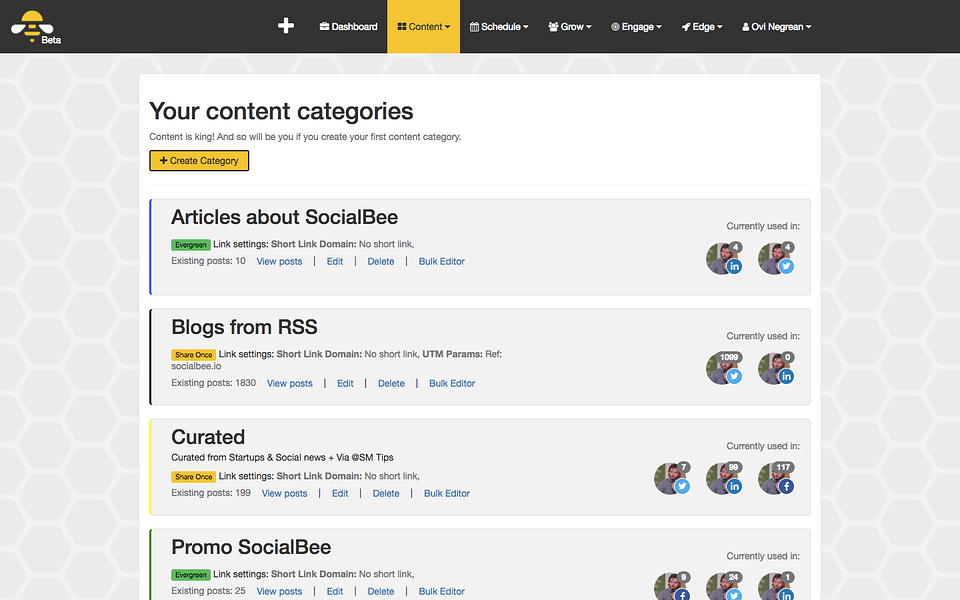Click the Curated category heading

click(x=208, y=437)
